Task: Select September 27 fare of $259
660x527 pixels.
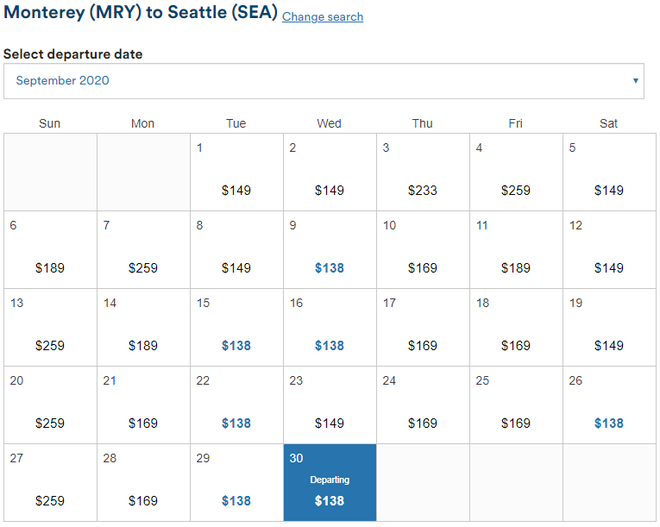Action: coord(50,483)
